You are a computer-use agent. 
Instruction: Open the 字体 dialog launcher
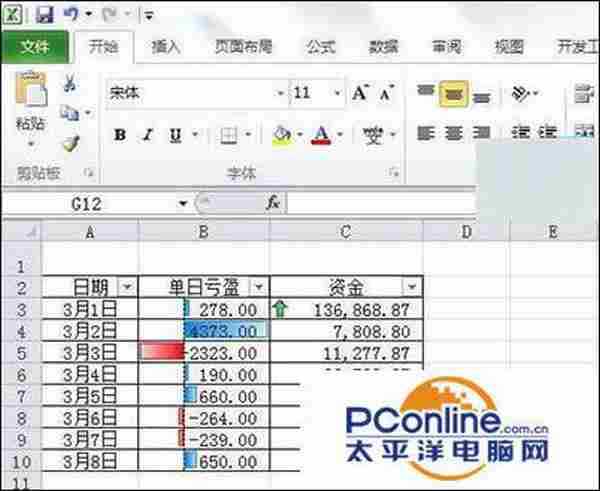tap(393, 173)
